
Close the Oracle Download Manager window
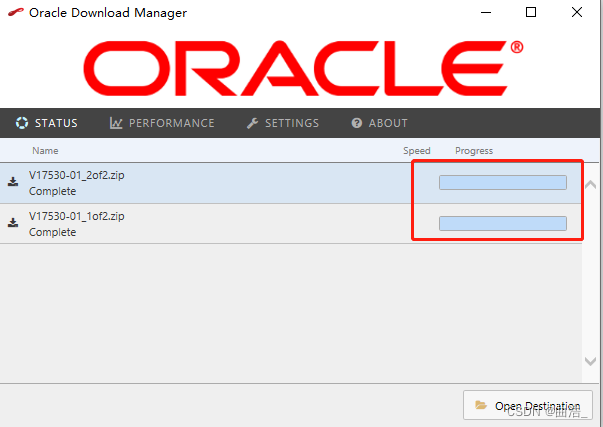click(x=577, y=12)
